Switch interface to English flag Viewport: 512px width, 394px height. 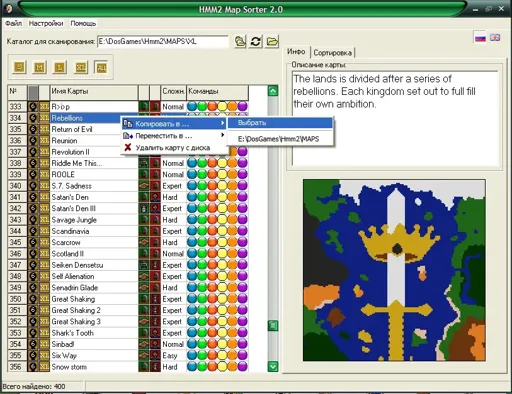[x=495, y=38]
